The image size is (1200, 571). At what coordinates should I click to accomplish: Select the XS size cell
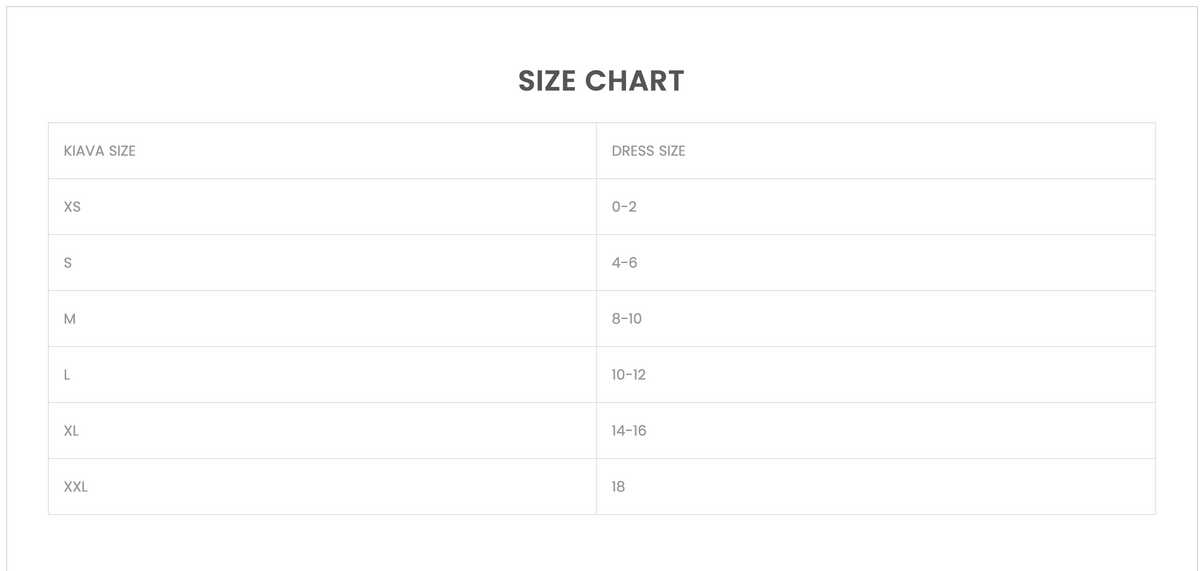point(72,207)
